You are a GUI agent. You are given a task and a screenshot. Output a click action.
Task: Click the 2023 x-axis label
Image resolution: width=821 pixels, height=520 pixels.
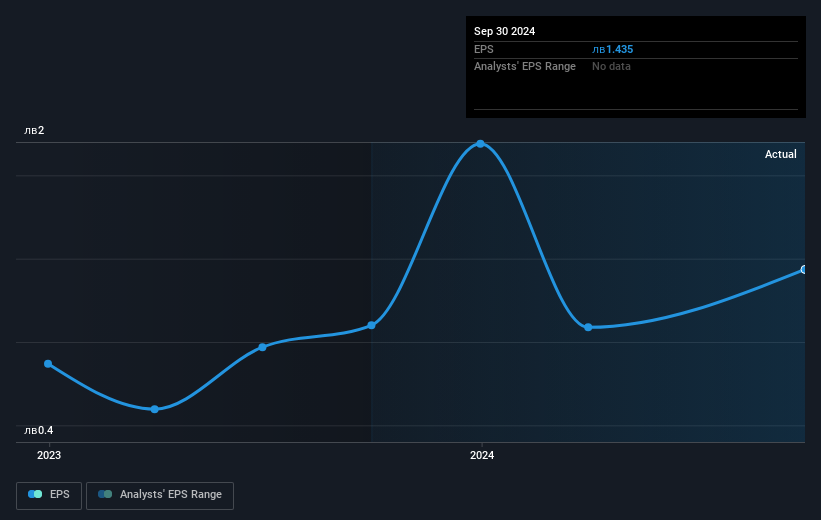pos(49,455)
